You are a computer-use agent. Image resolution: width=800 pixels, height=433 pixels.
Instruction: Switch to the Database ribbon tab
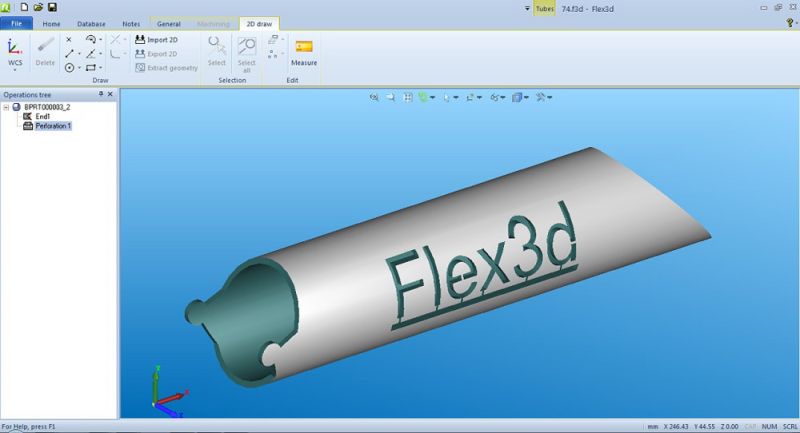pyautogui.click(x=91, y=23)
